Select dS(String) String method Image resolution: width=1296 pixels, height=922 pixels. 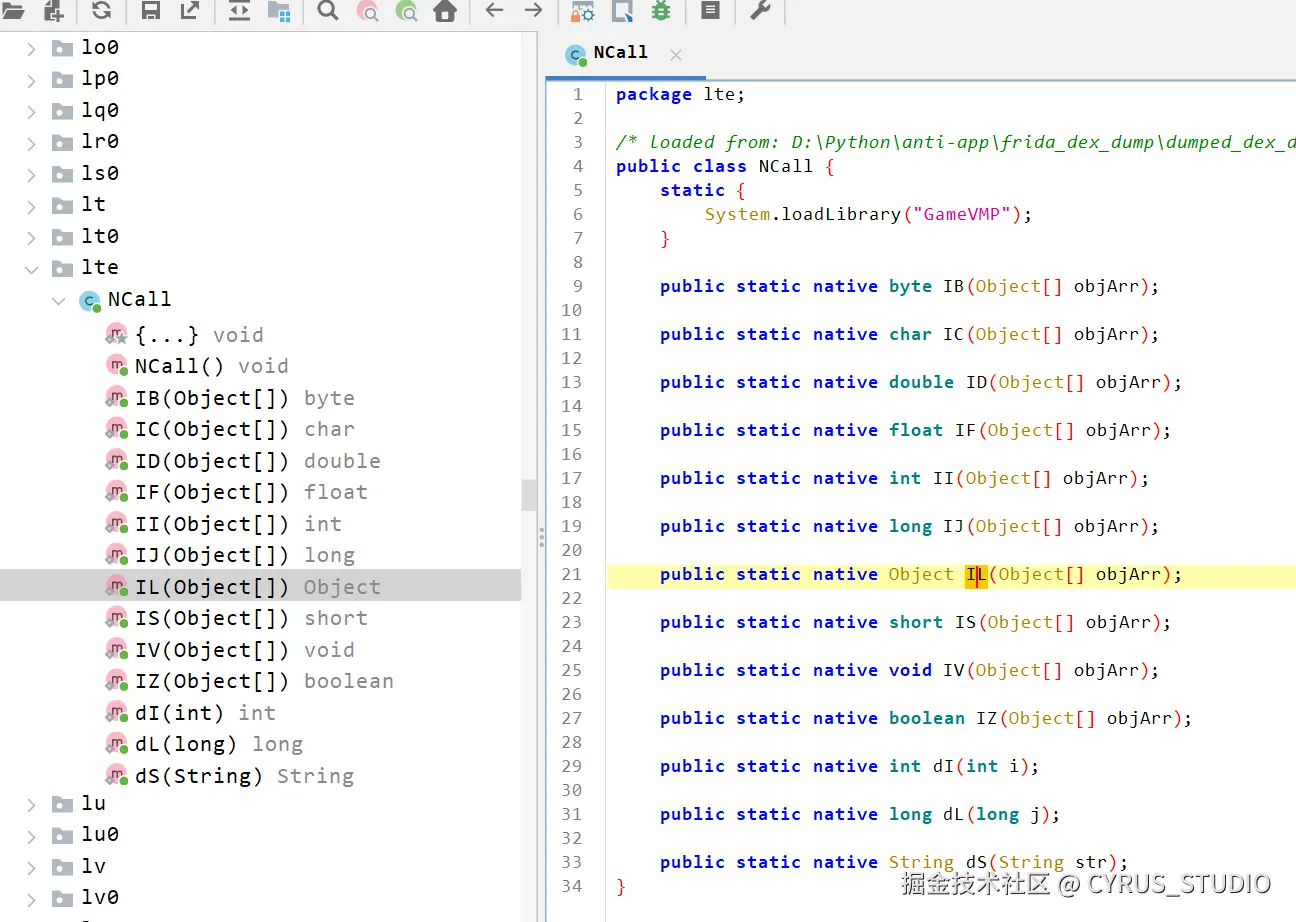tap(244, 776)
